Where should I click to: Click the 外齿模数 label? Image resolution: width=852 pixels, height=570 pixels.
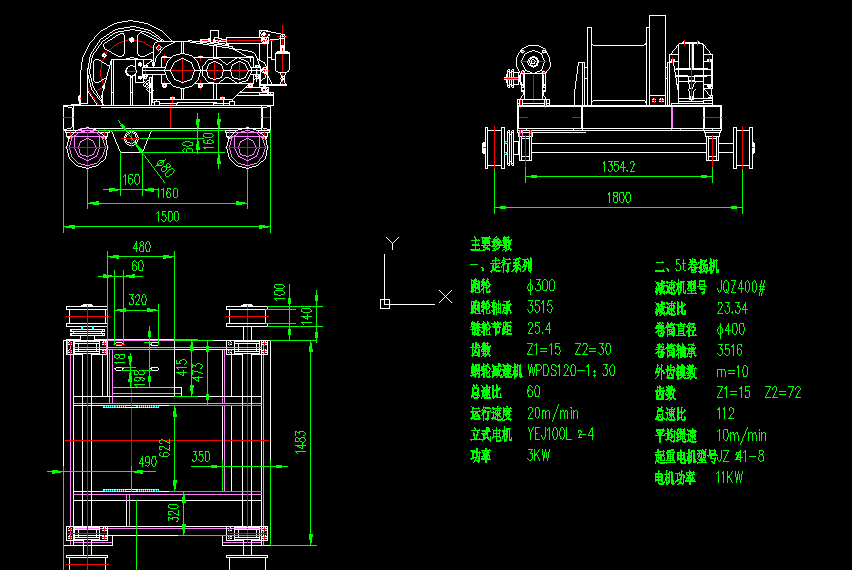coord(676,372)
